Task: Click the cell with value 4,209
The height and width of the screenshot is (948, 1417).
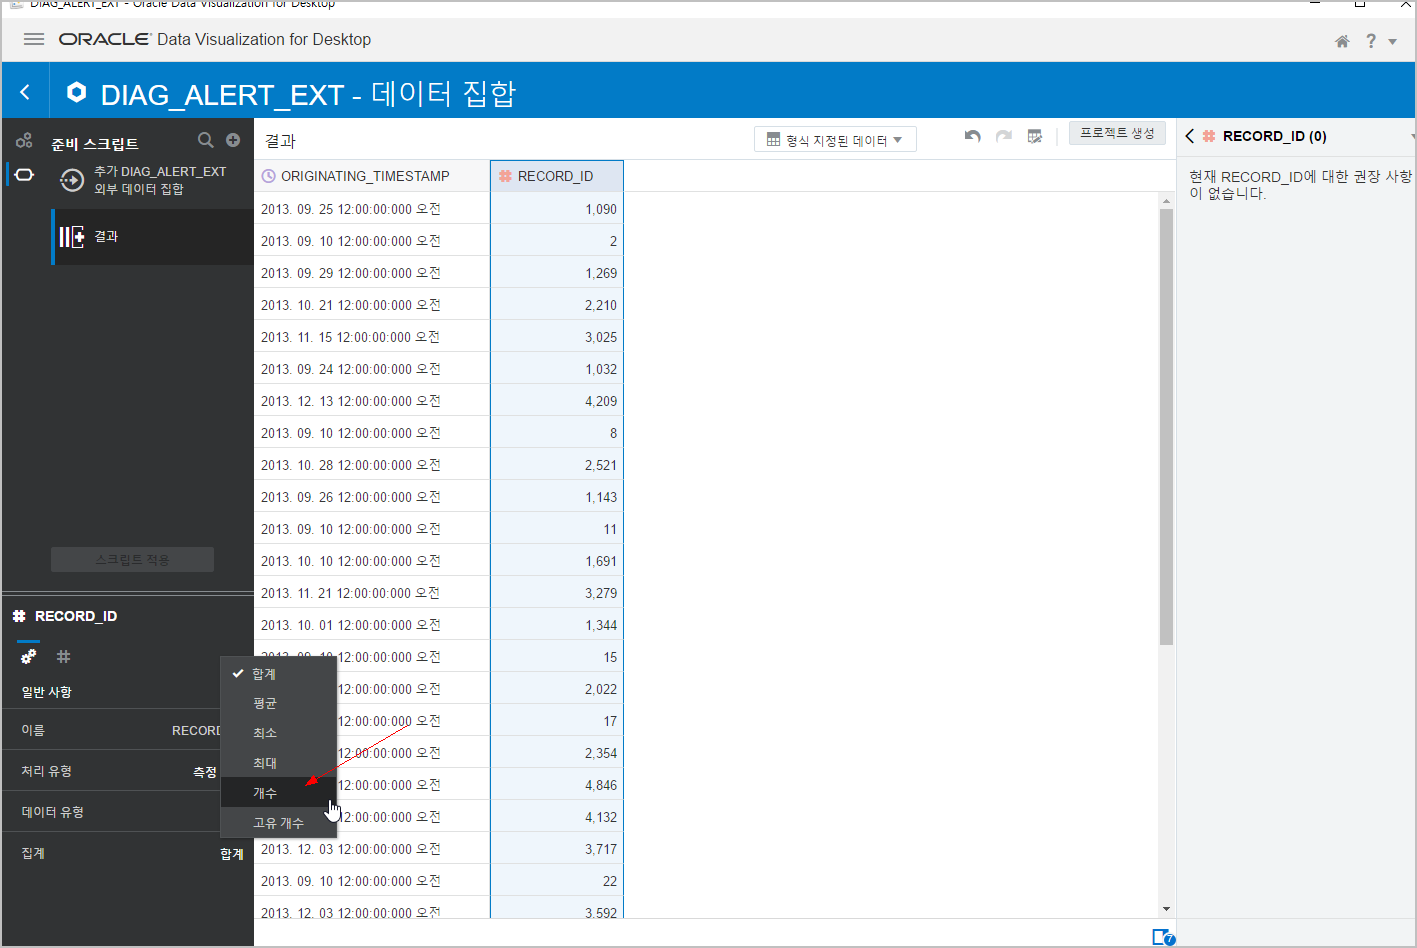Action: (557, 401)
